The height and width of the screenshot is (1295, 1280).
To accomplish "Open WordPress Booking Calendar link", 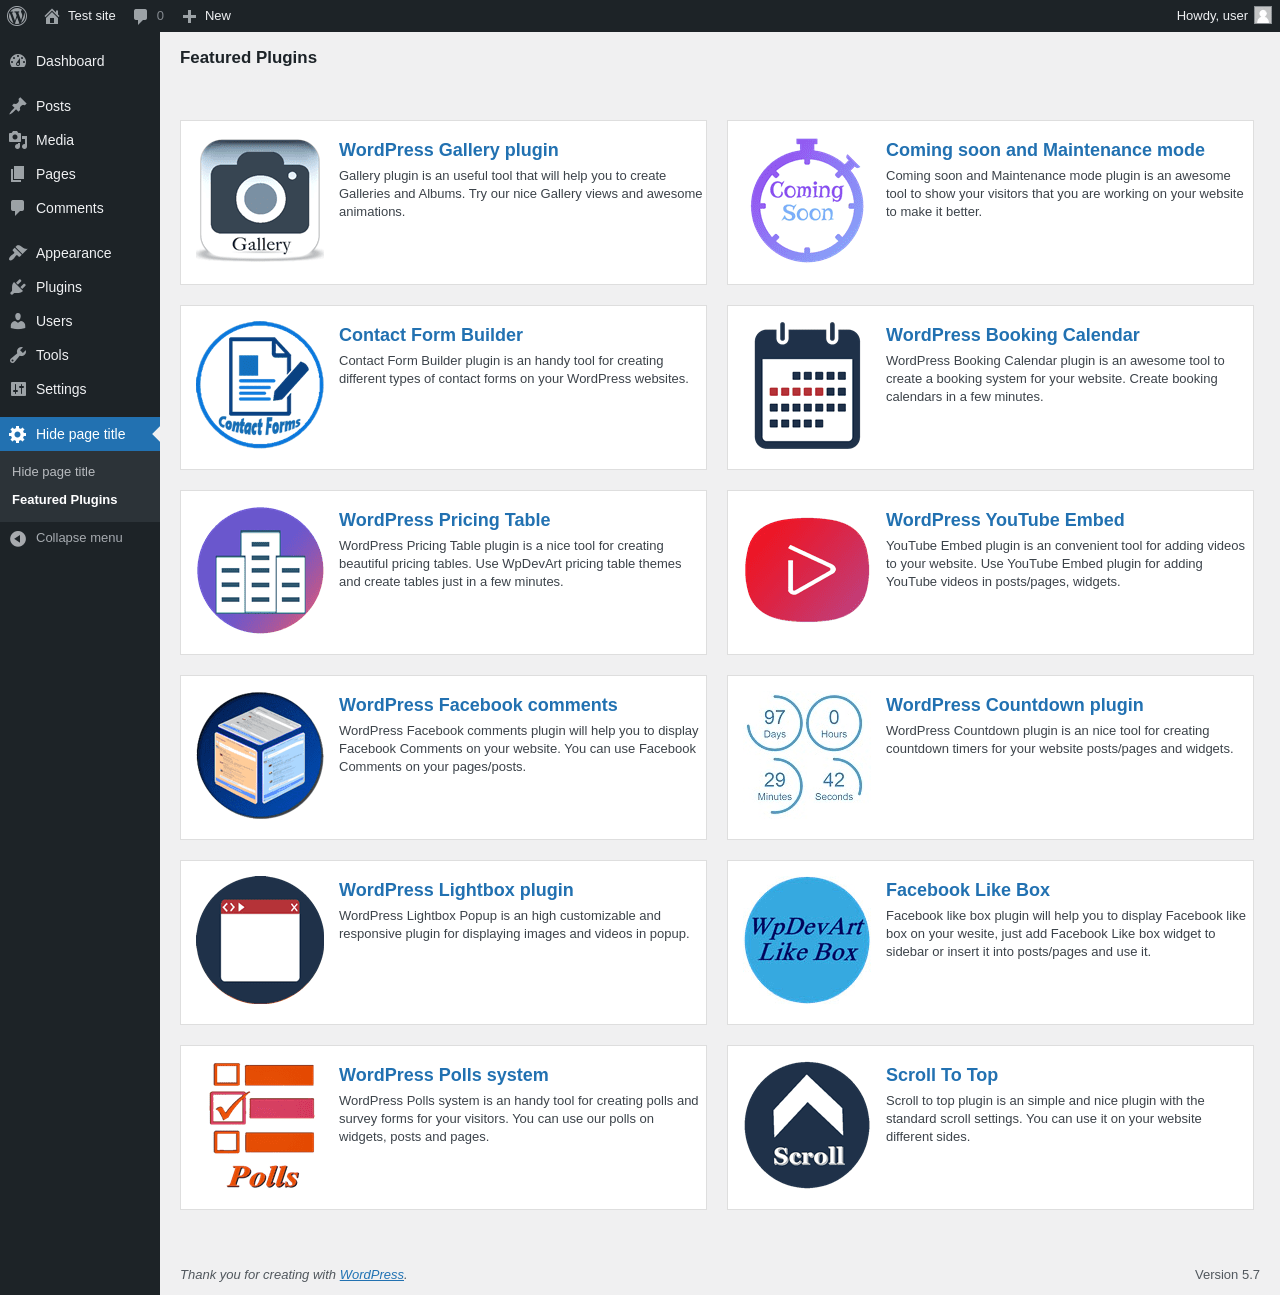I will [1013, 335].
